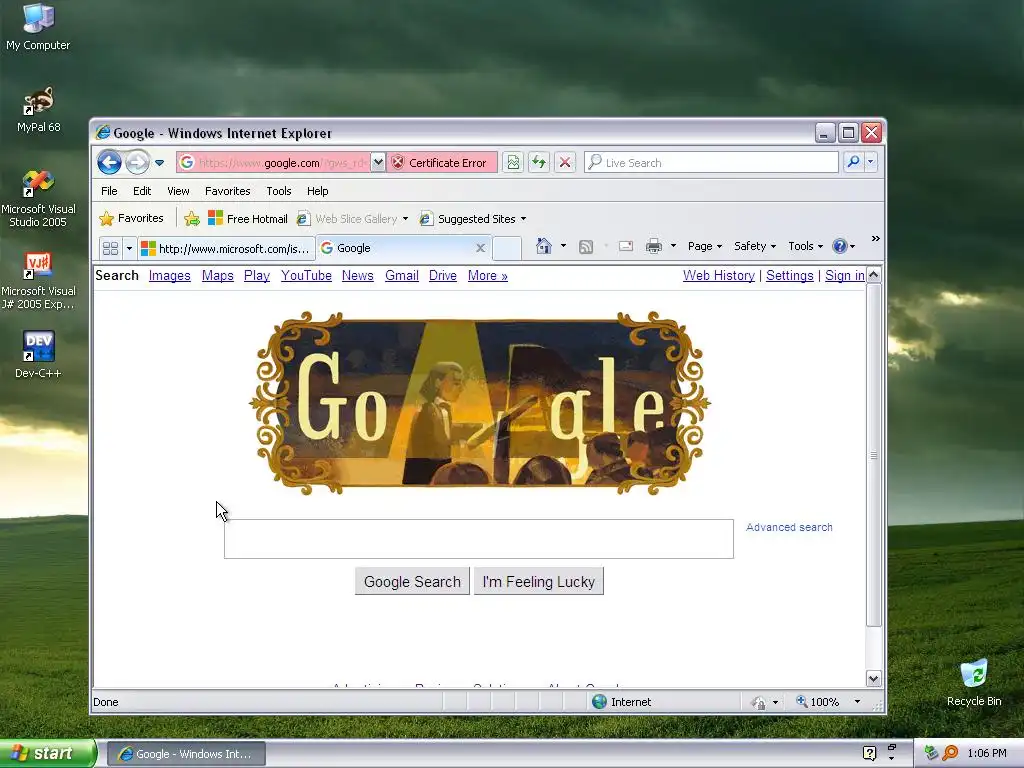Stop loading with the red X icon
This screenshot has height=768, width=1024.
(x=565, y=163)
